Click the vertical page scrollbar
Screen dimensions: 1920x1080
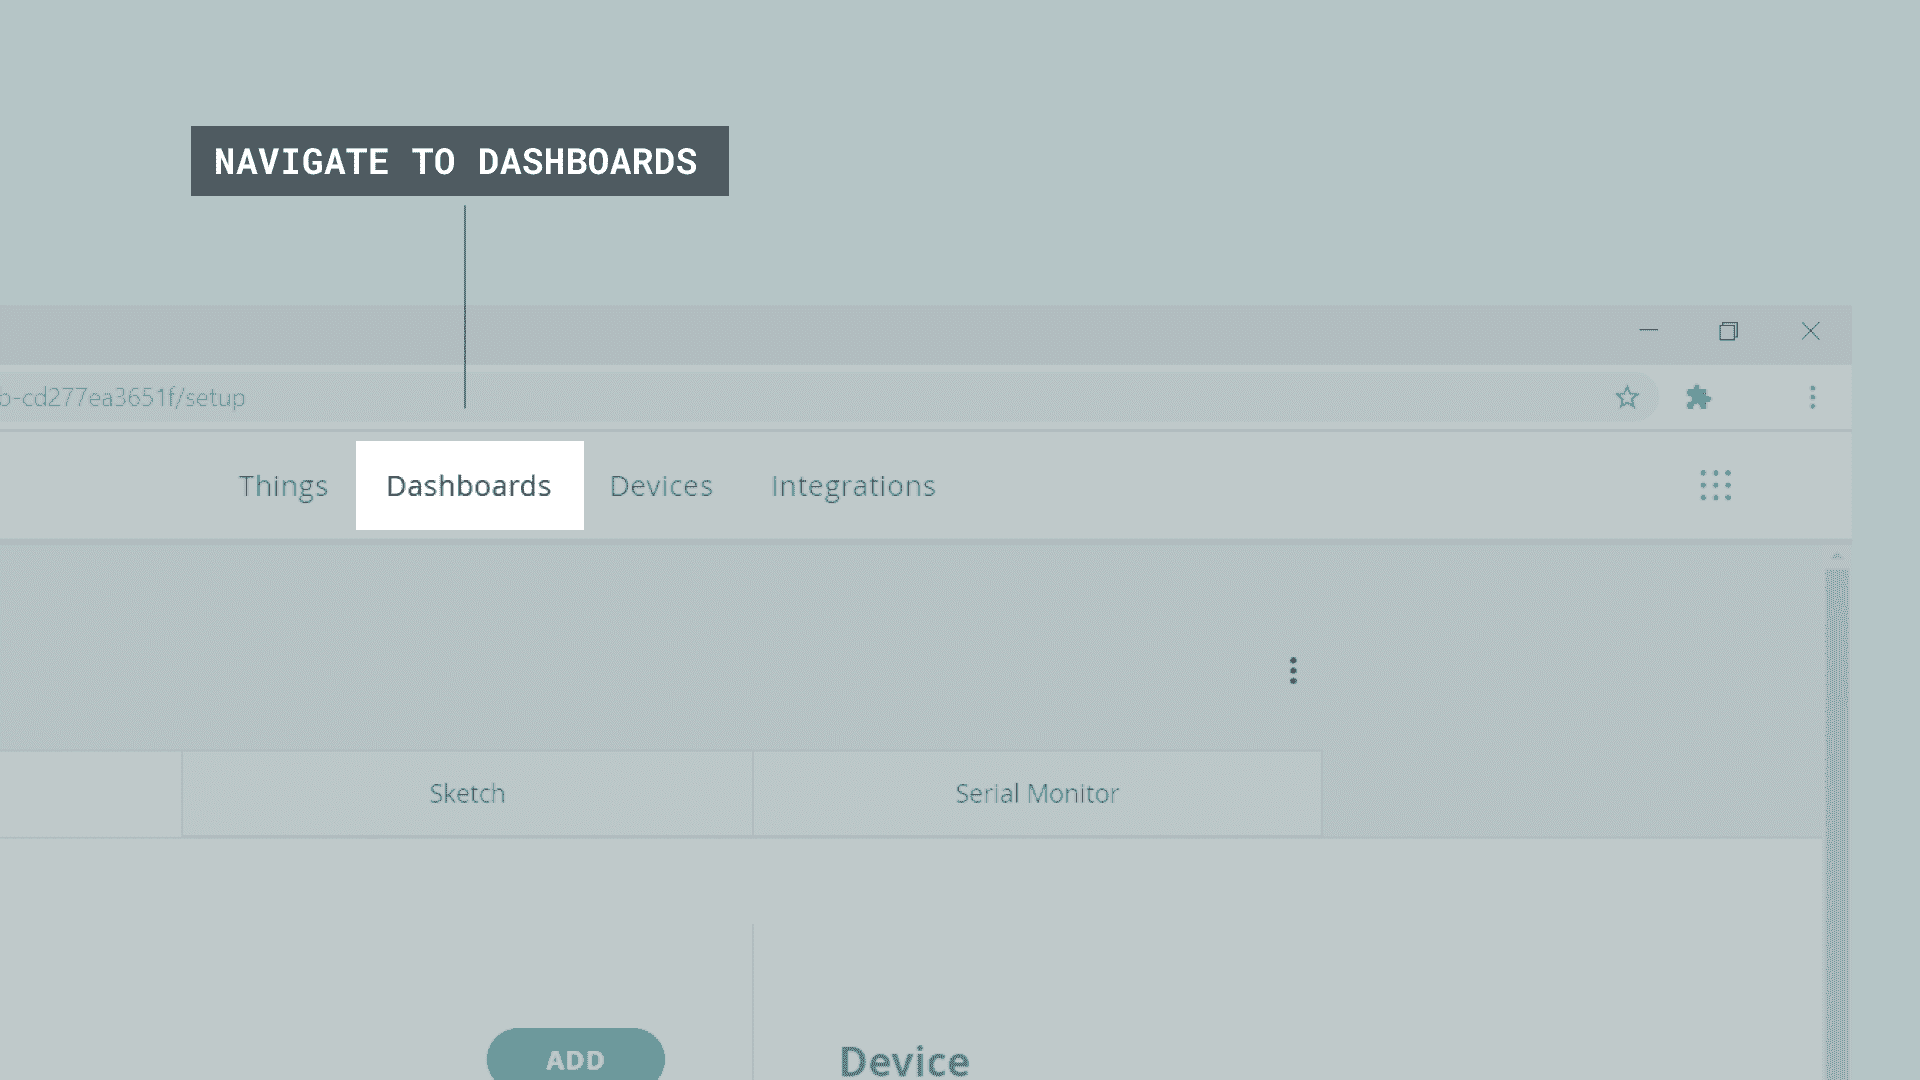click(1836, 800)
